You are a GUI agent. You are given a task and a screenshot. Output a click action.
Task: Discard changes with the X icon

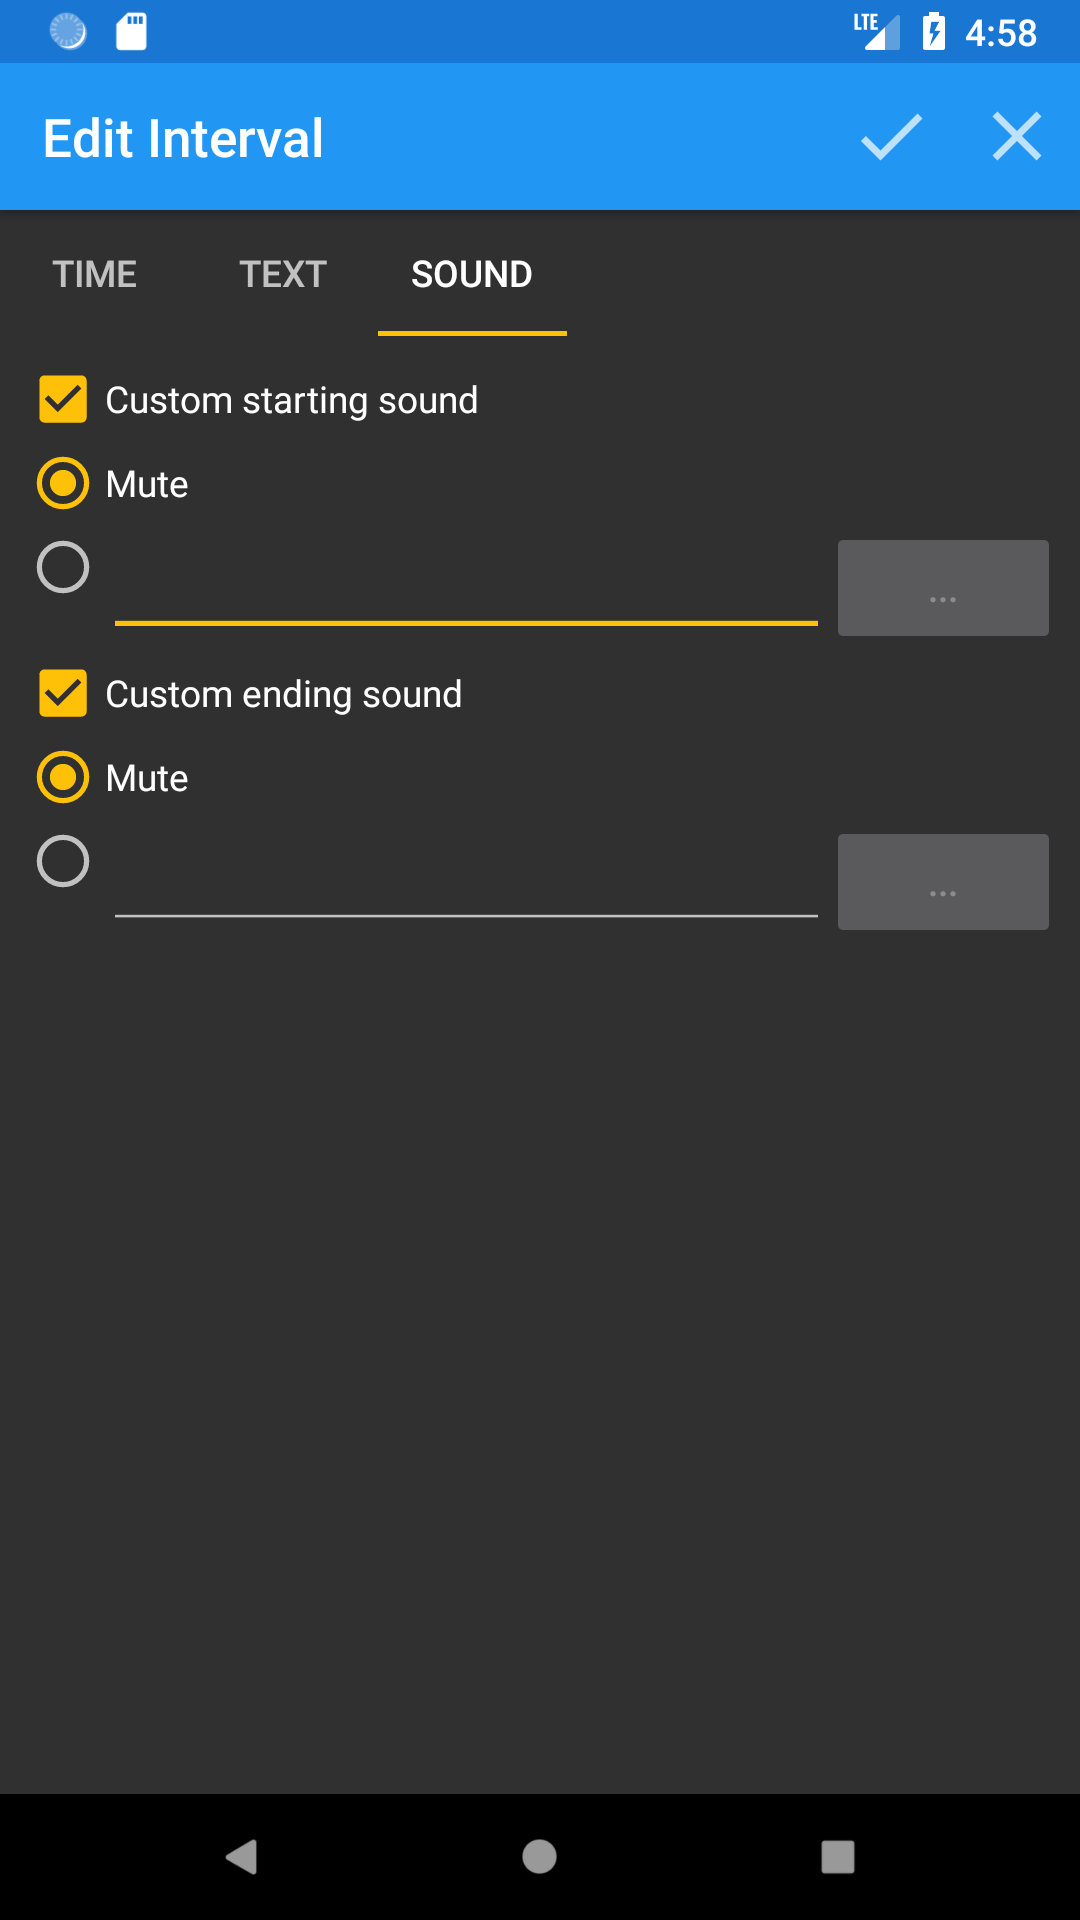(x=1017, y=137)
